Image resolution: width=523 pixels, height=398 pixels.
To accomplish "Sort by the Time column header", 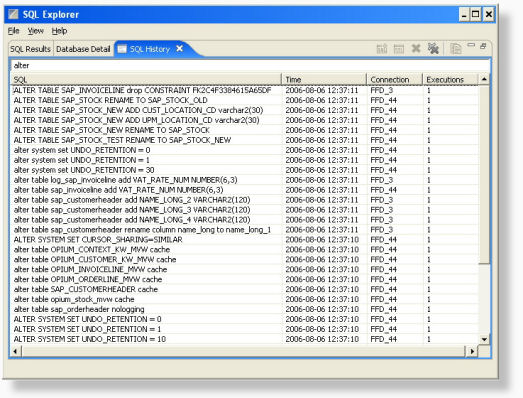I will pyautogui.click(x=324, y=80).
